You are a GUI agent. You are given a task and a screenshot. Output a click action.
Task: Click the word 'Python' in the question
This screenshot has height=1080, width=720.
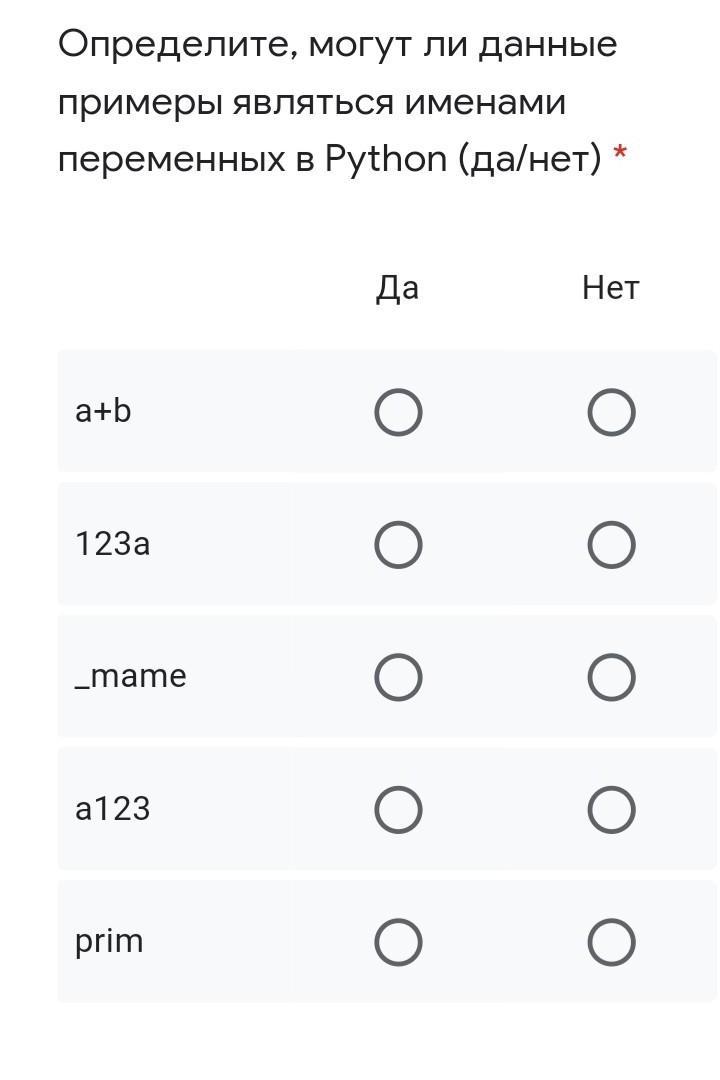pyautogui.click(x=385, y=159)
